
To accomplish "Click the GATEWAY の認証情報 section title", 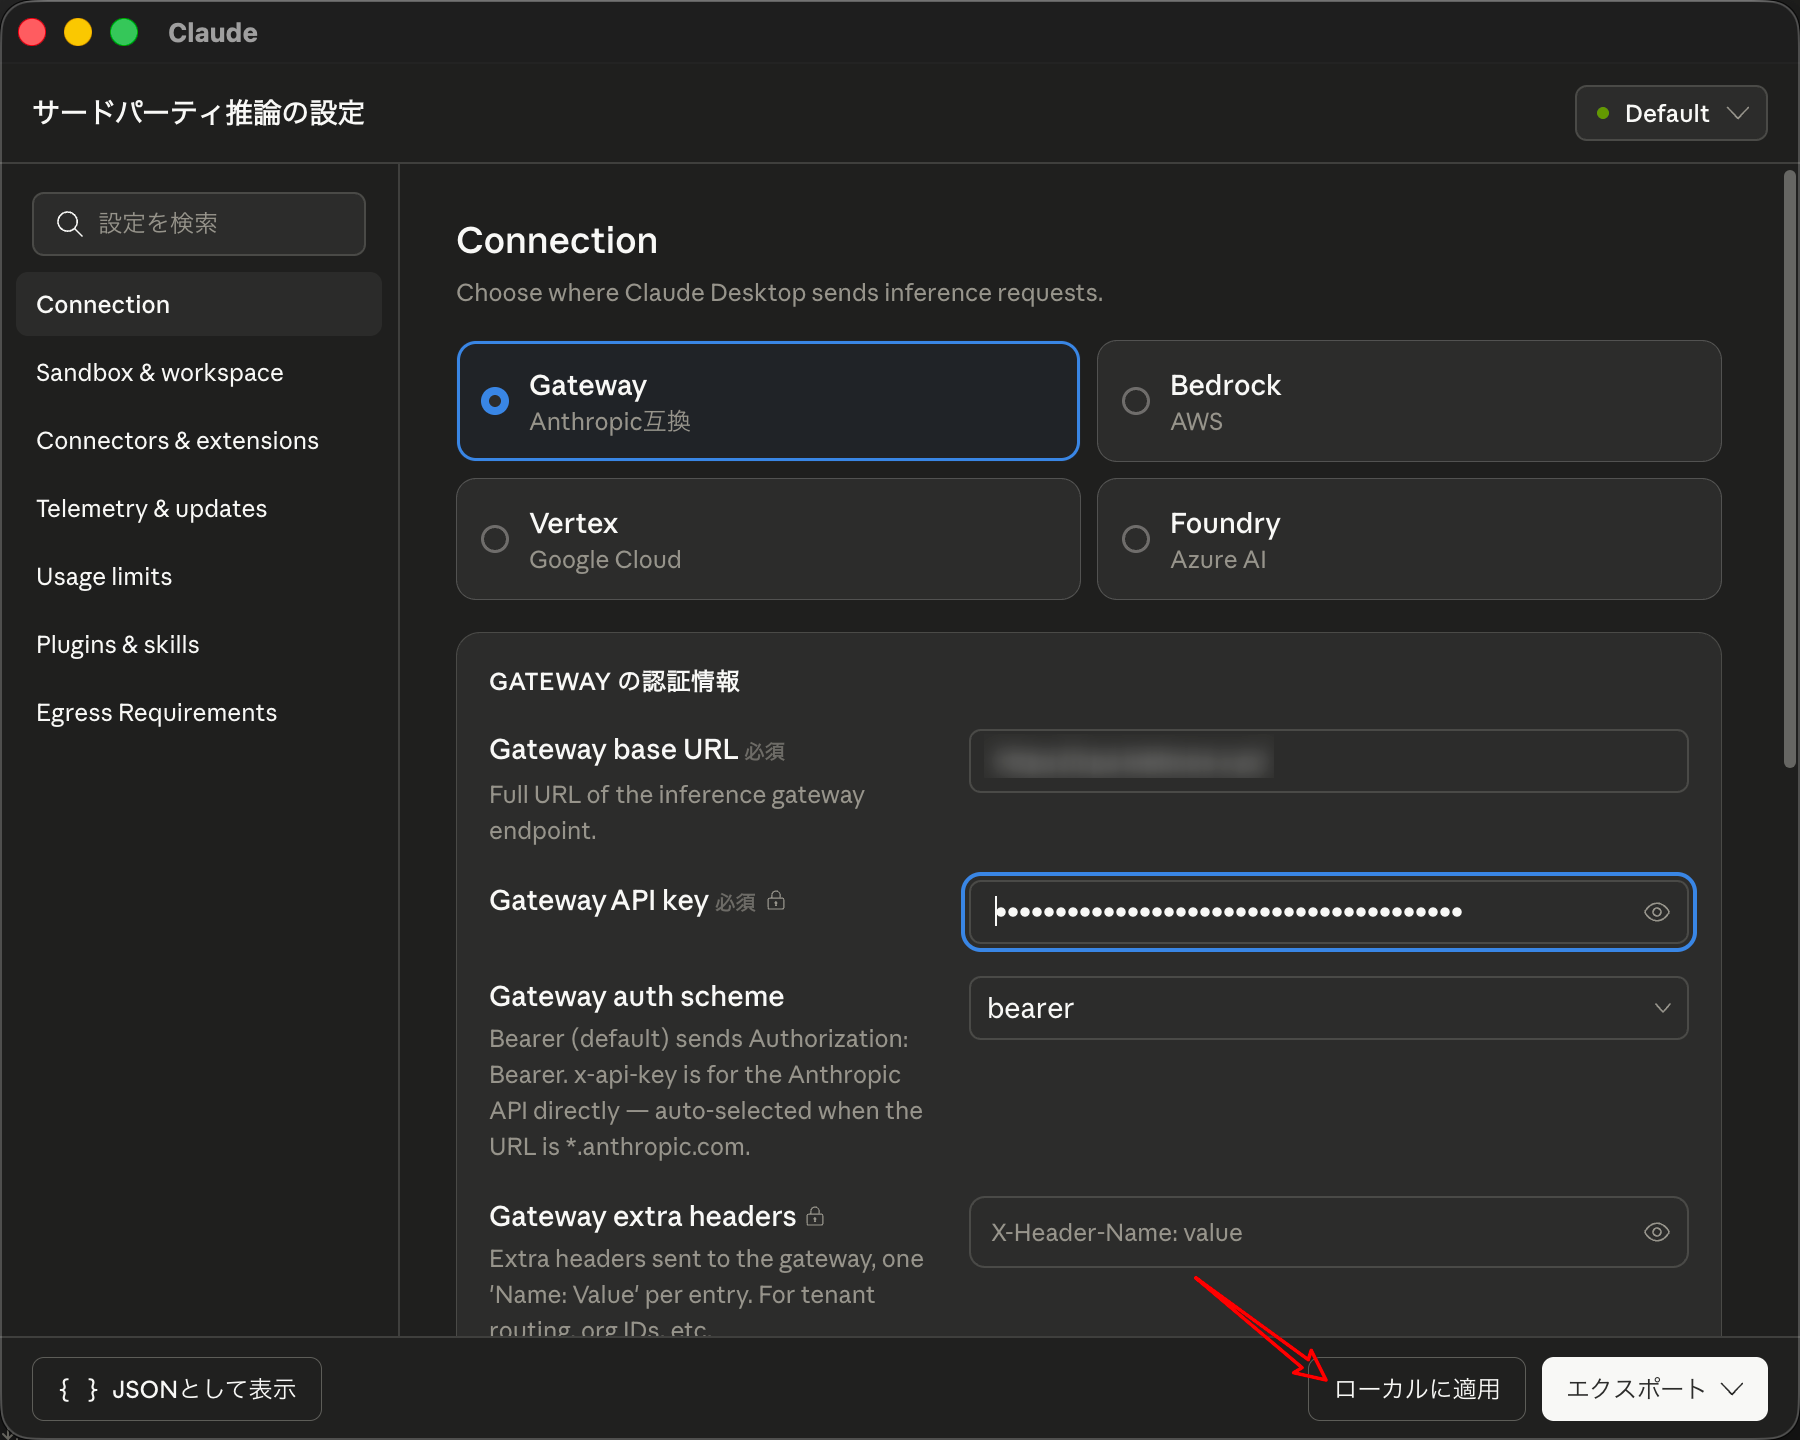I will [x=614, y=681].
